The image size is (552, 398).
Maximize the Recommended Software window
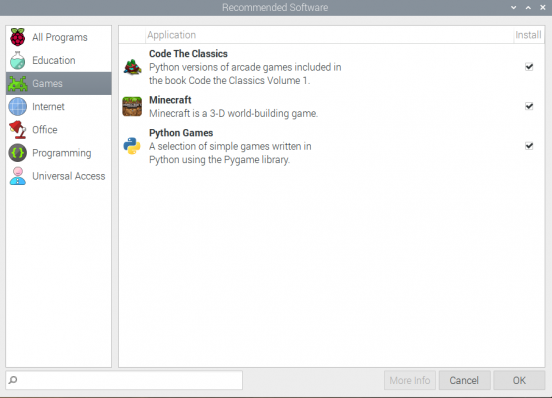click(528, 7)
